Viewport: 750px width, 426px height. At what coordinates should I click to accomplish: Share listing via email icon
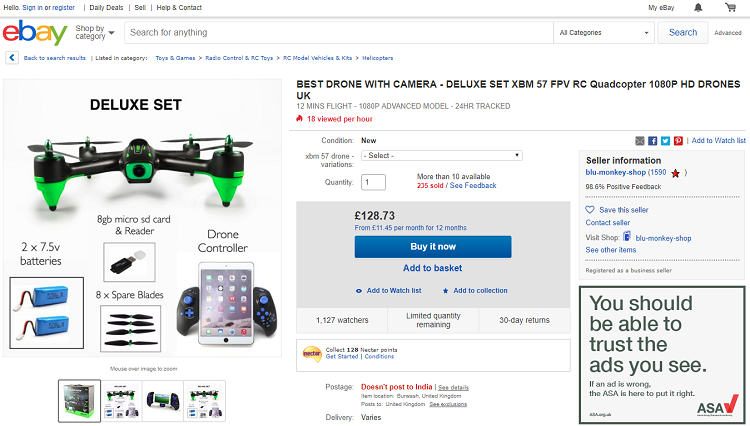point(640,141)
